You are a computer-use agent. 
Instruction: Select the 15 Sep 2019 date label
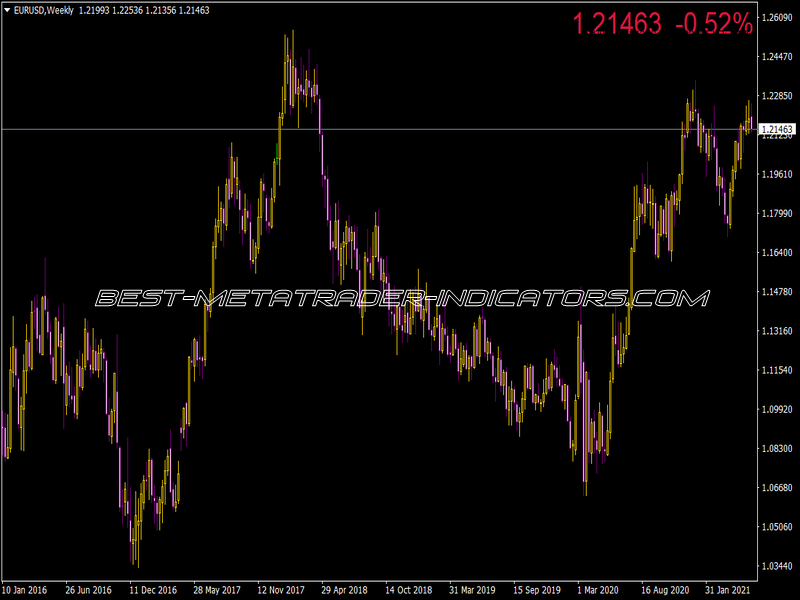point(537,590)
